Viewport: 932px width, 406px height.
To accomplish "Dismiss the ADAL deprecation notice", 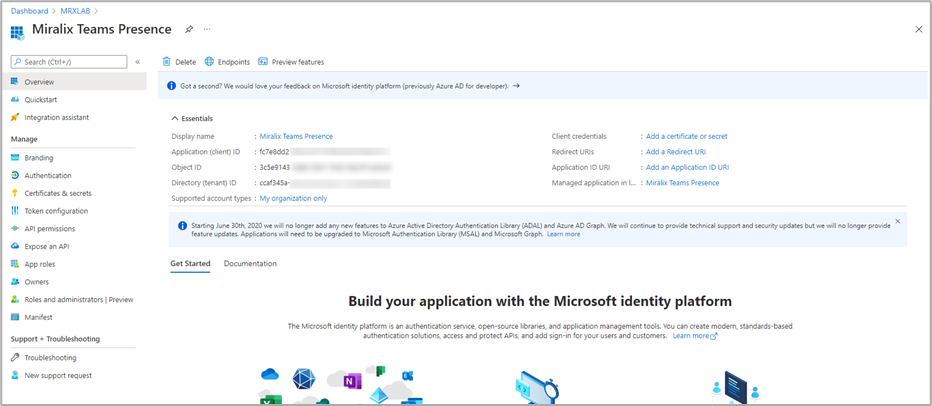I will (898, 221).
